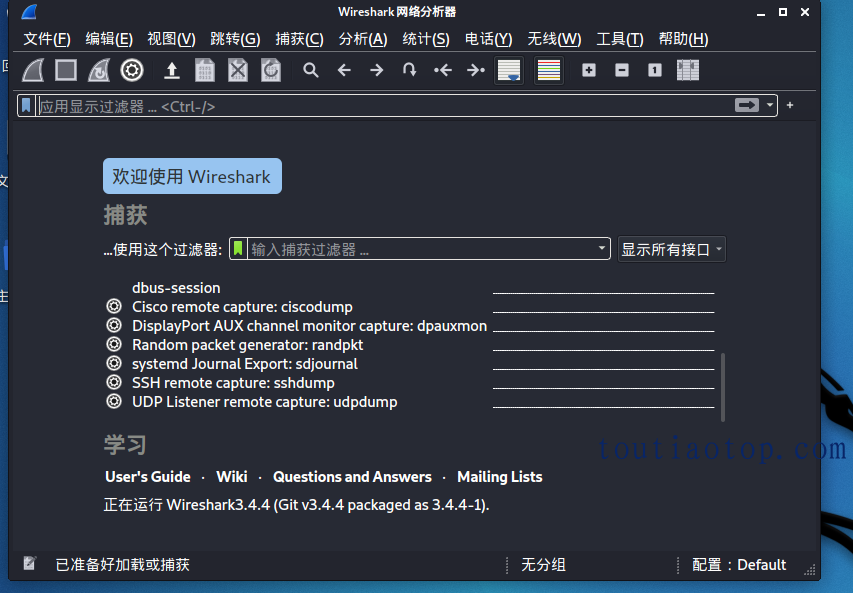Jump to the last packet icon
This screenshot has height=593, width=853.
[x=475, y=70]
